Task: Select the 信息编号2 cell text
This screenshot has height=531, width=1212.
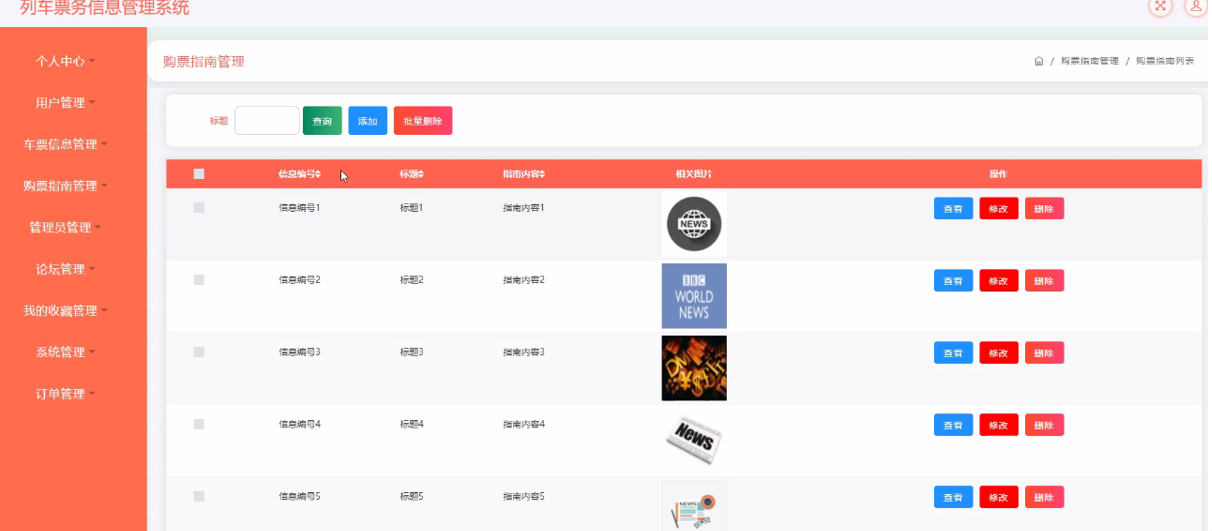Action: pyautogui.click(x=299, y=280)
